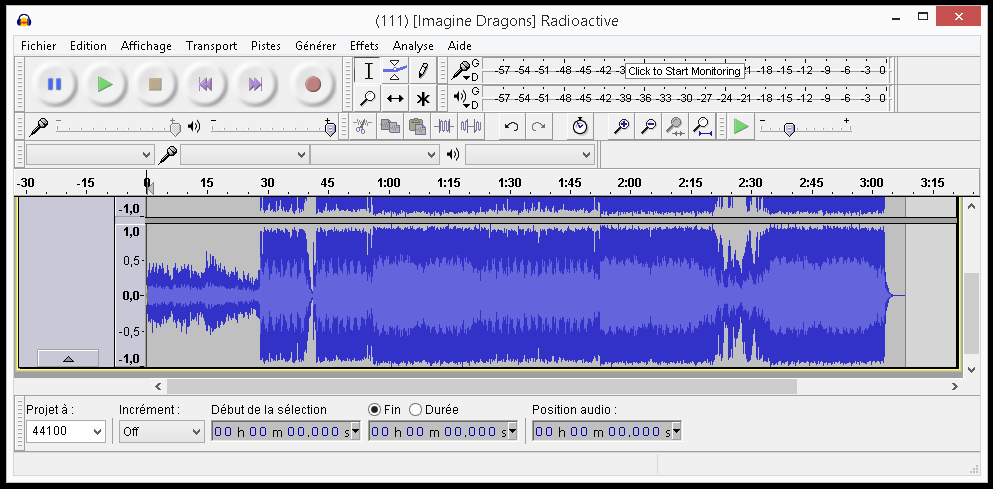Viewport: 993px width, 489px height.
Task: Click the Click to Start Monitoring meter
Action: pyautogui.click(x=684, y=71)
